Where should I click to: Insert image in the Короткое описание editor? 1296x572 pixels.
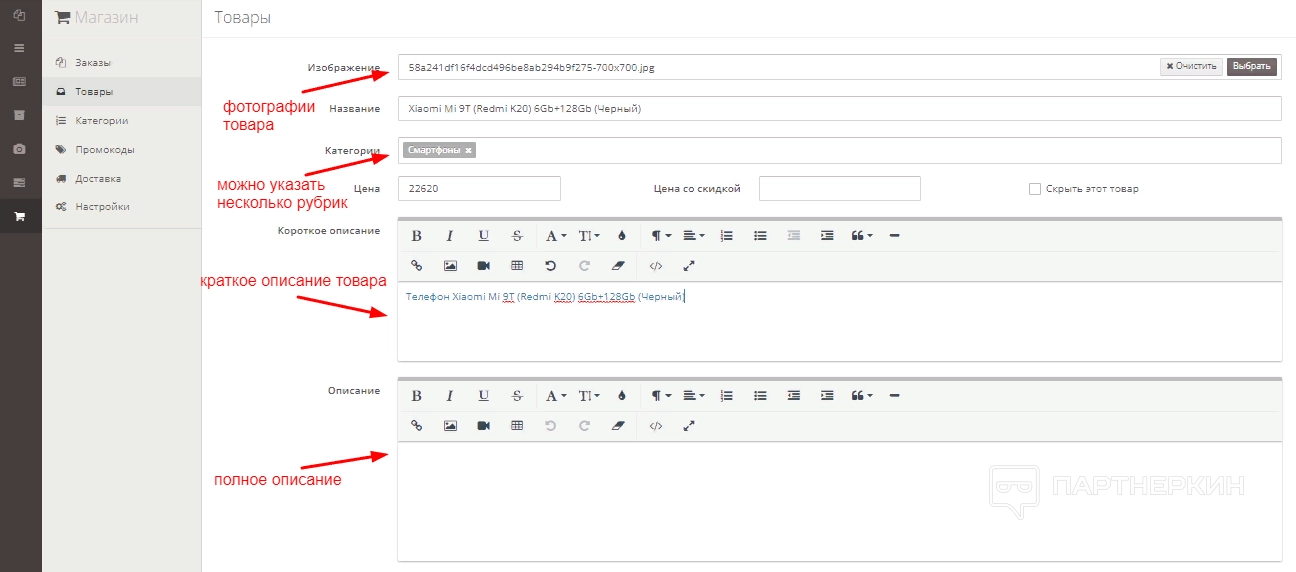(450, 266)
